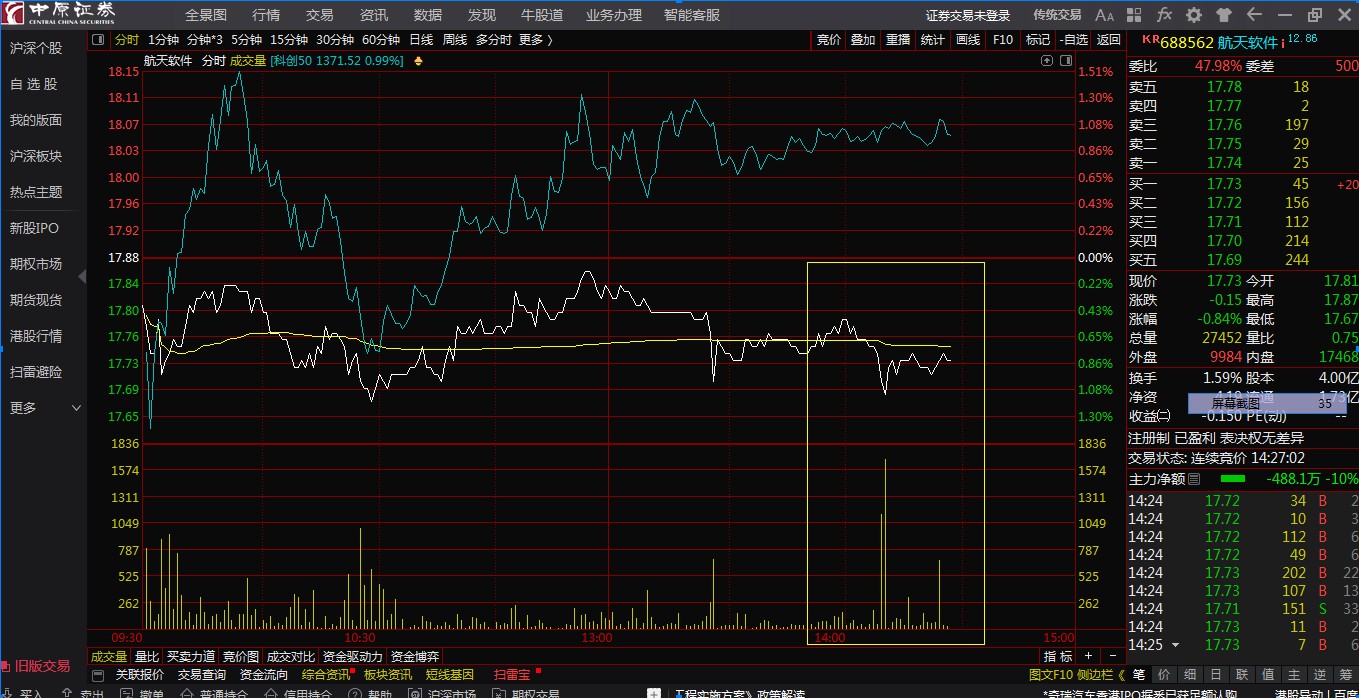
Task: Switch to the 周线 period tab
Action: point(455,40)
